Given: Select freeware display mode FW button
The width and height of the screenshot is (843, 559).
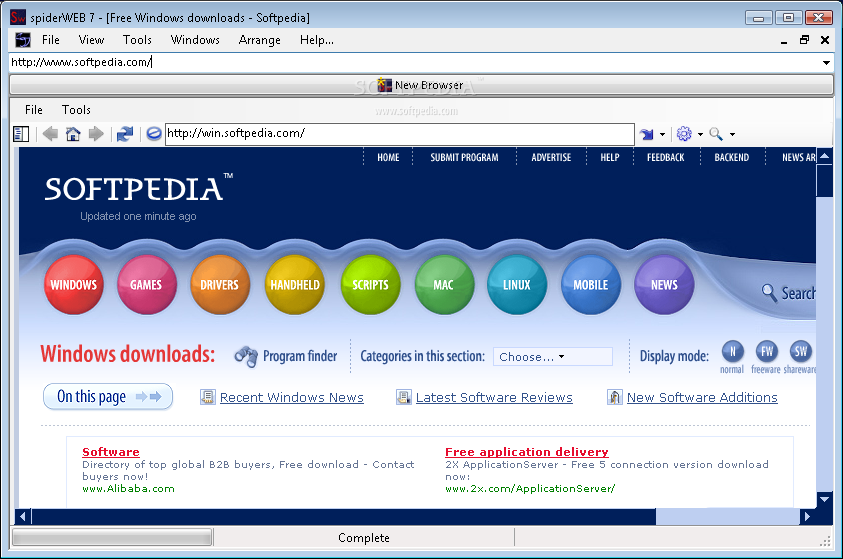Looking at the screenshot, I should [767, 352].
